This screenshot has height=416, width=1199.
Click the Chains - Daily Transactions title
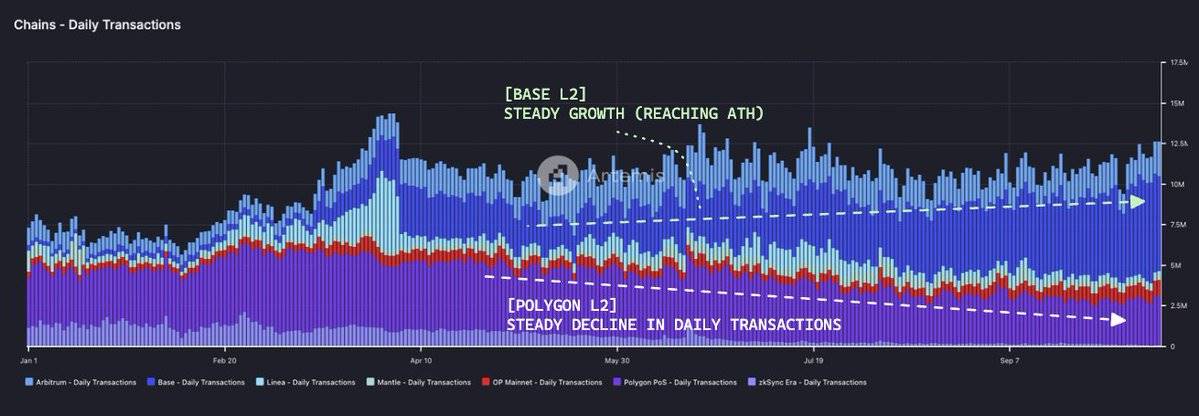(97, 24)
